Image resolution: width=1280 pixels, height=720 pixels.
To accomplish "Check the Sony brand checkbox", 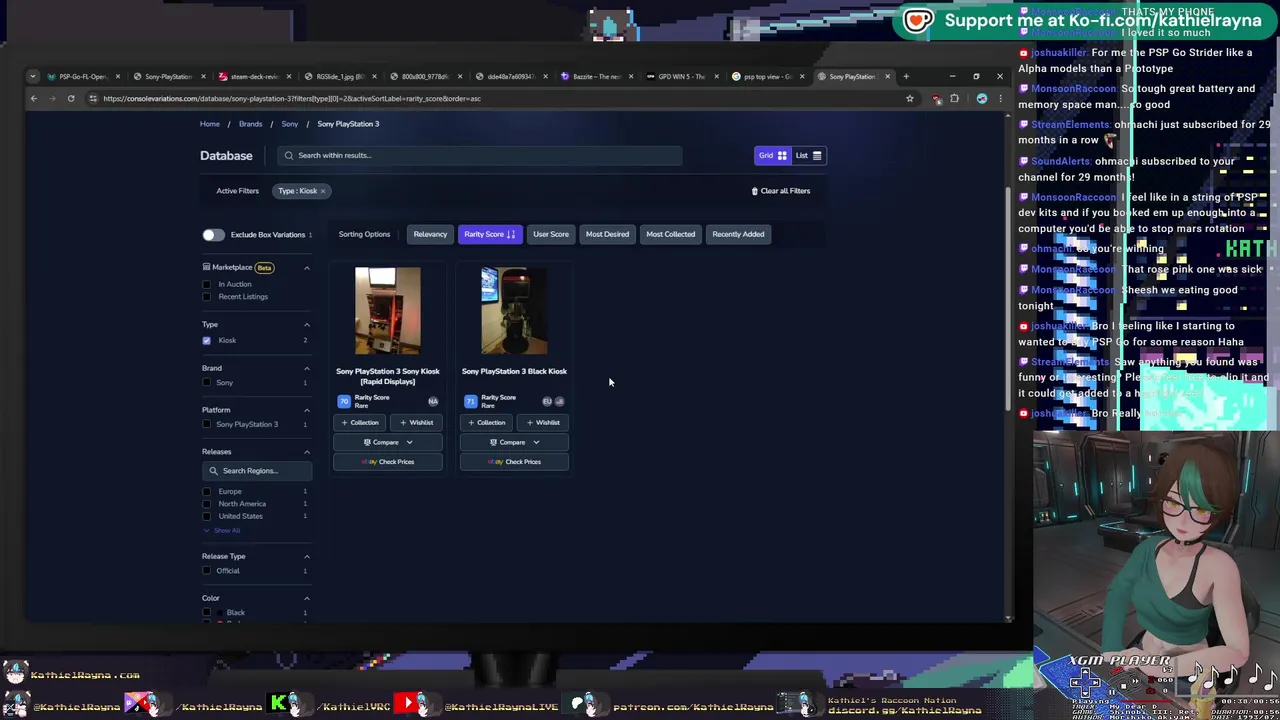I will coord(207,383).
